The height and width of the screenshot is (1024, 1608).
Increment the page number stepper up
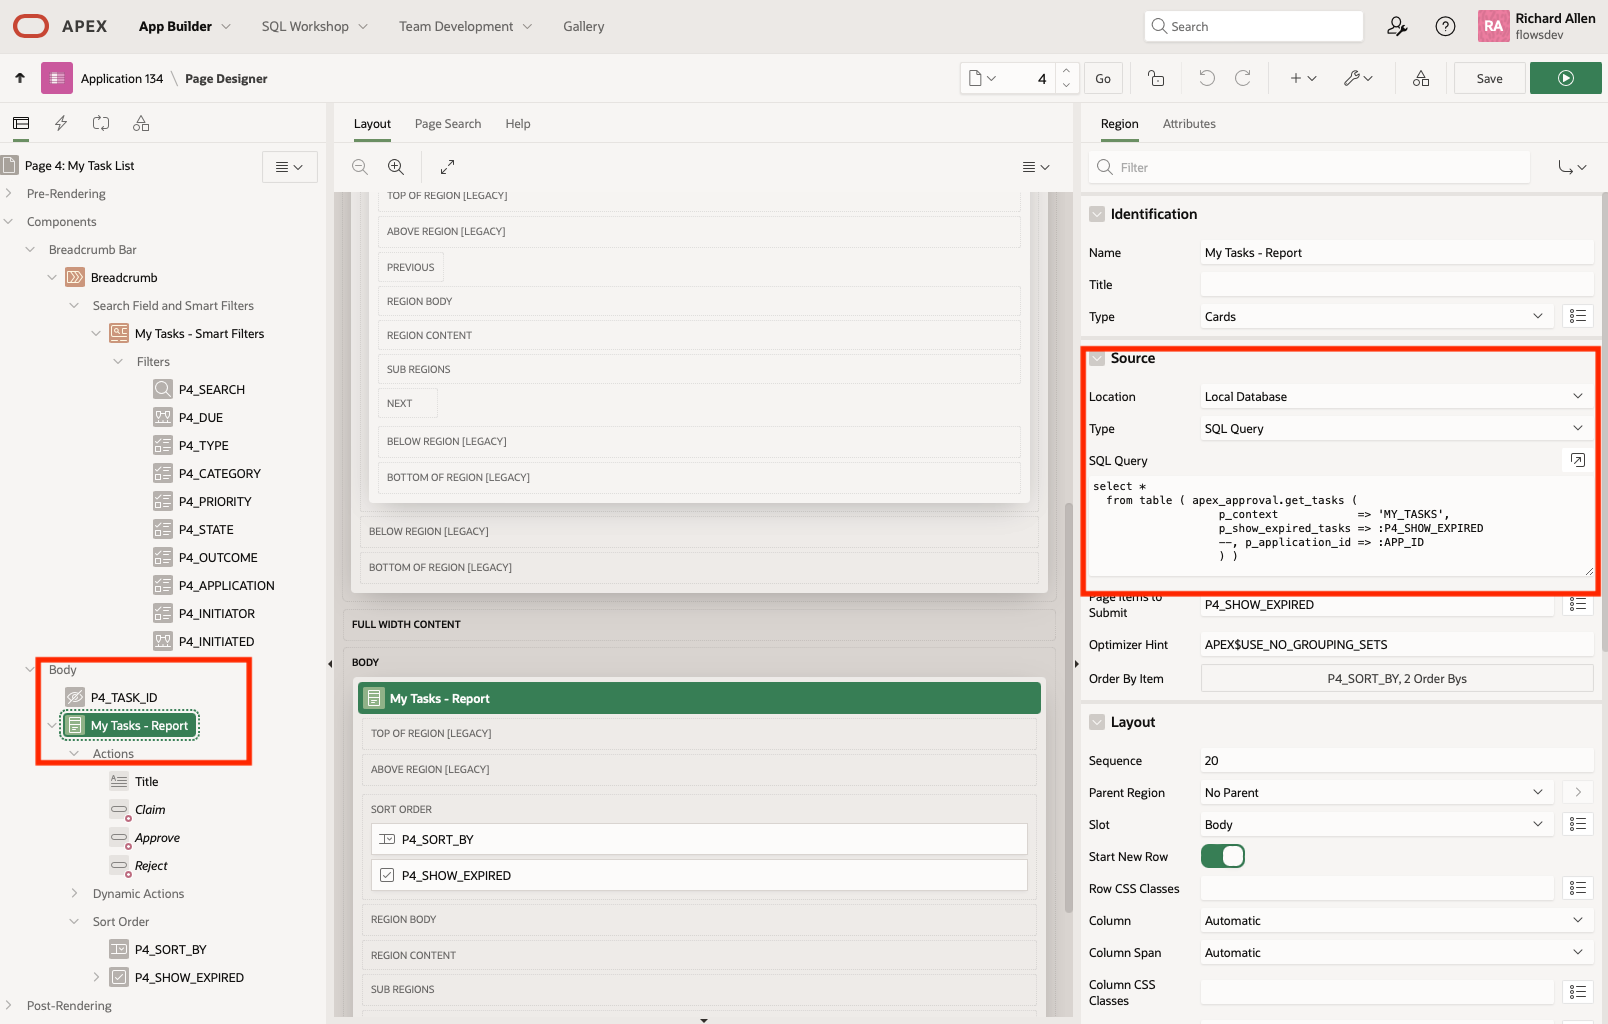pyautogui.click(x=1066, y=71)
